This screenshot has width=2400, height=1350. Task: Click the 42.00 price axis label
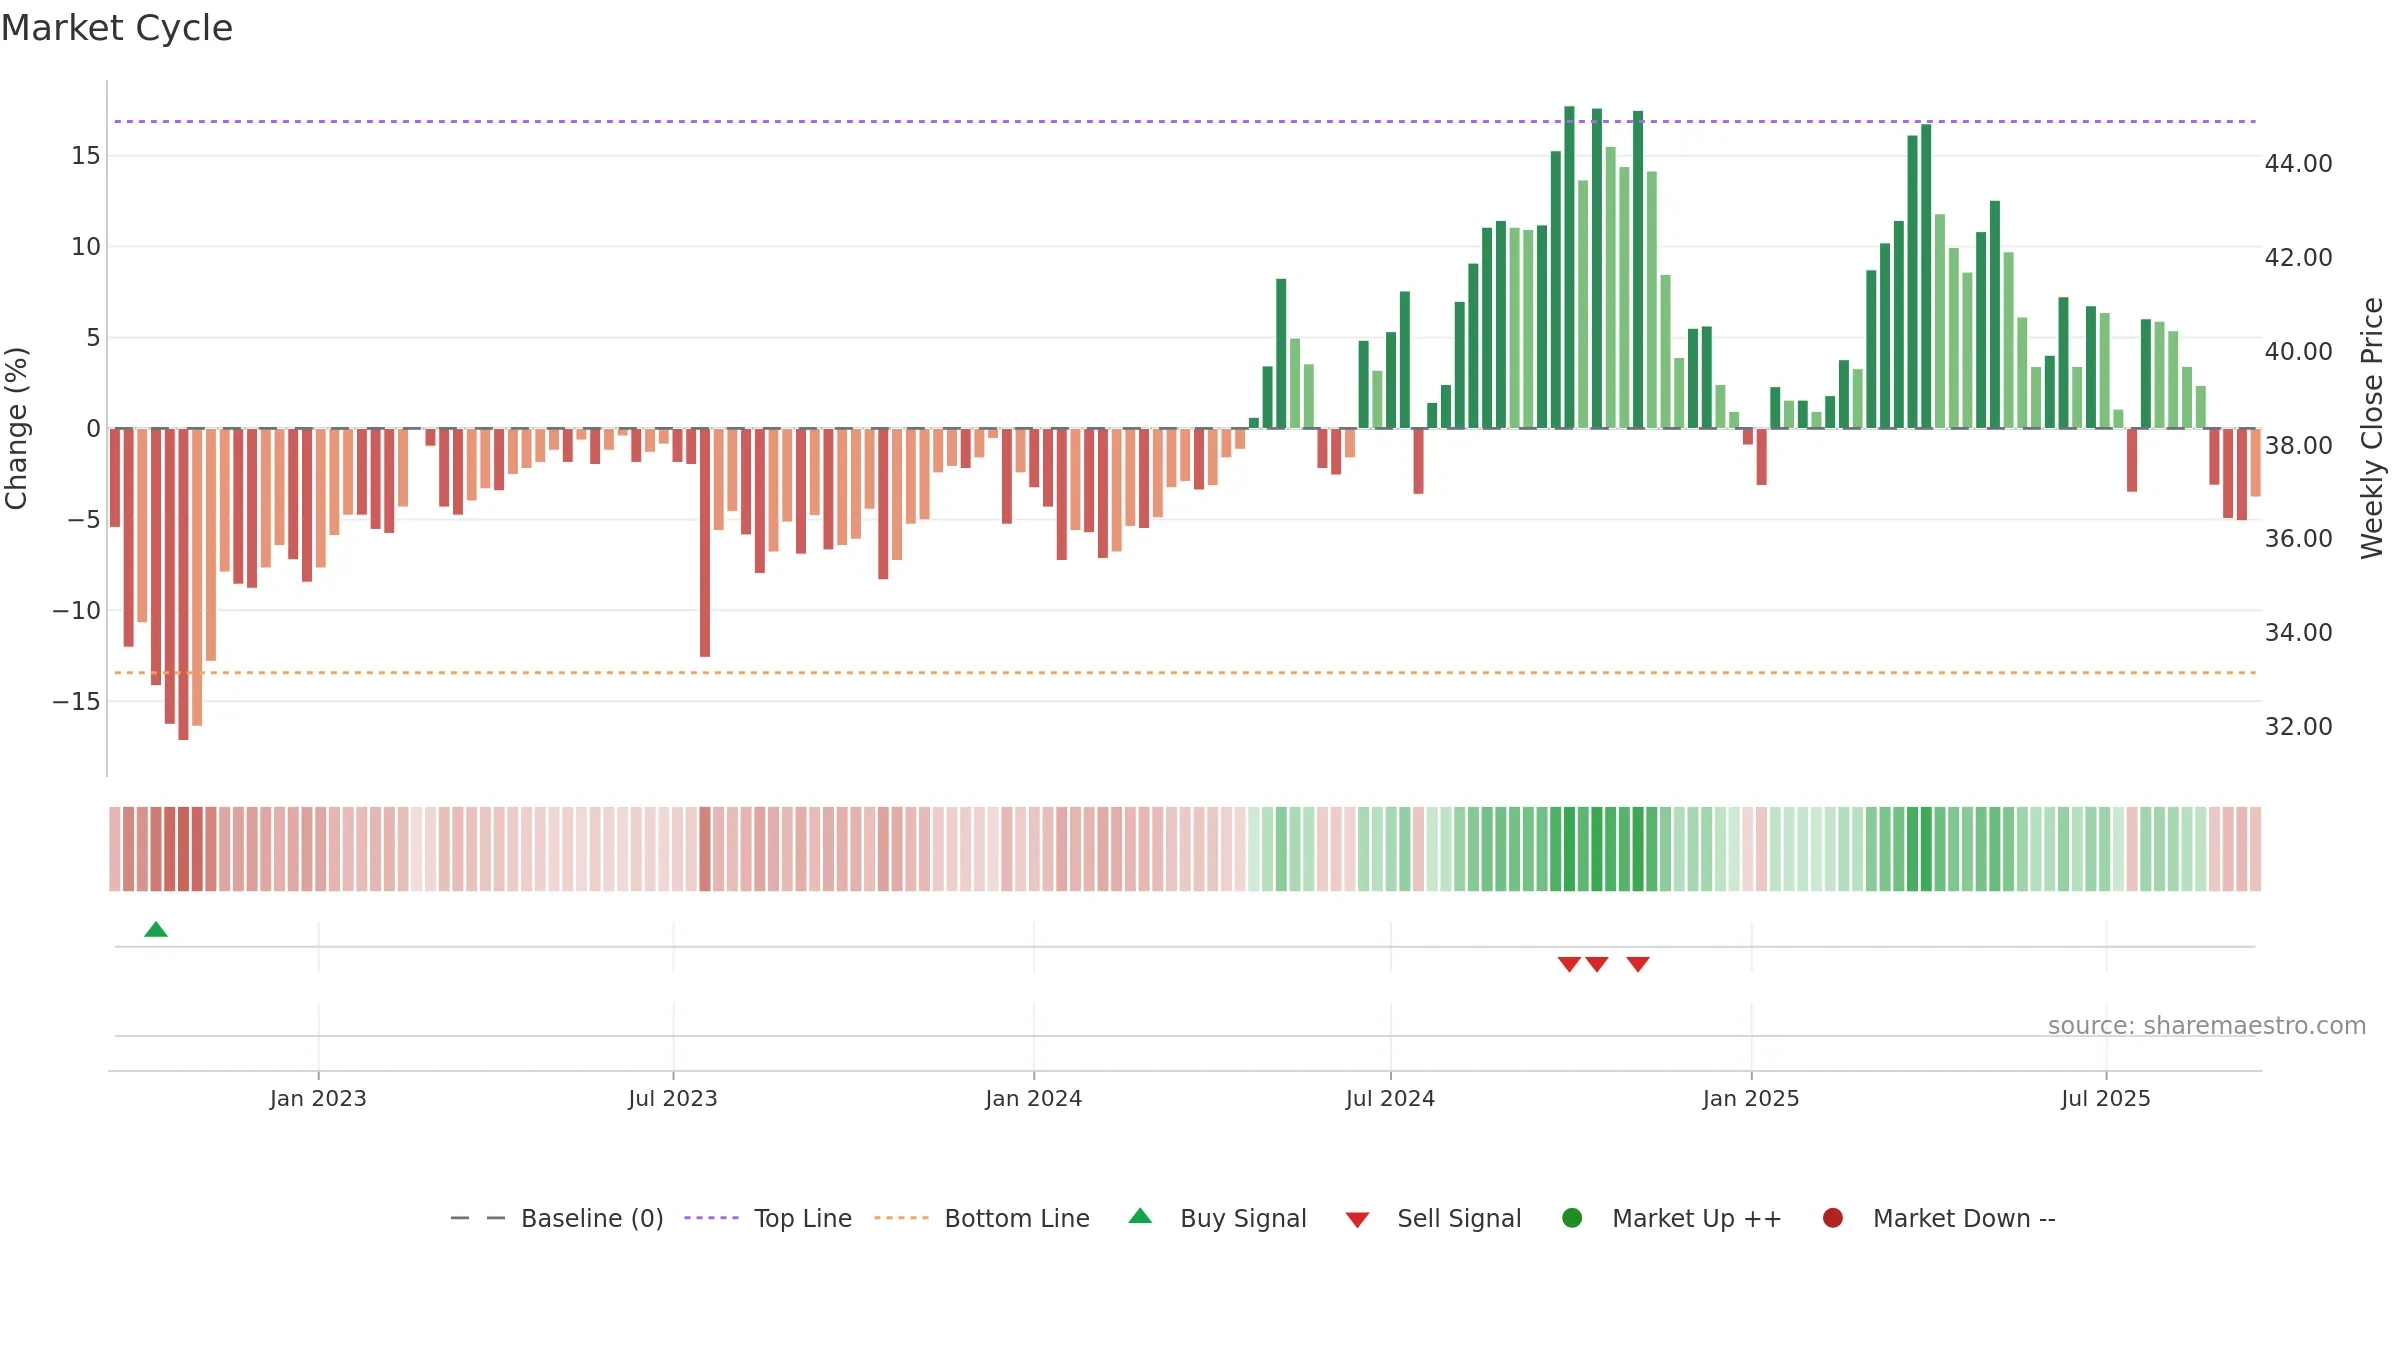tap(2298, 258)
